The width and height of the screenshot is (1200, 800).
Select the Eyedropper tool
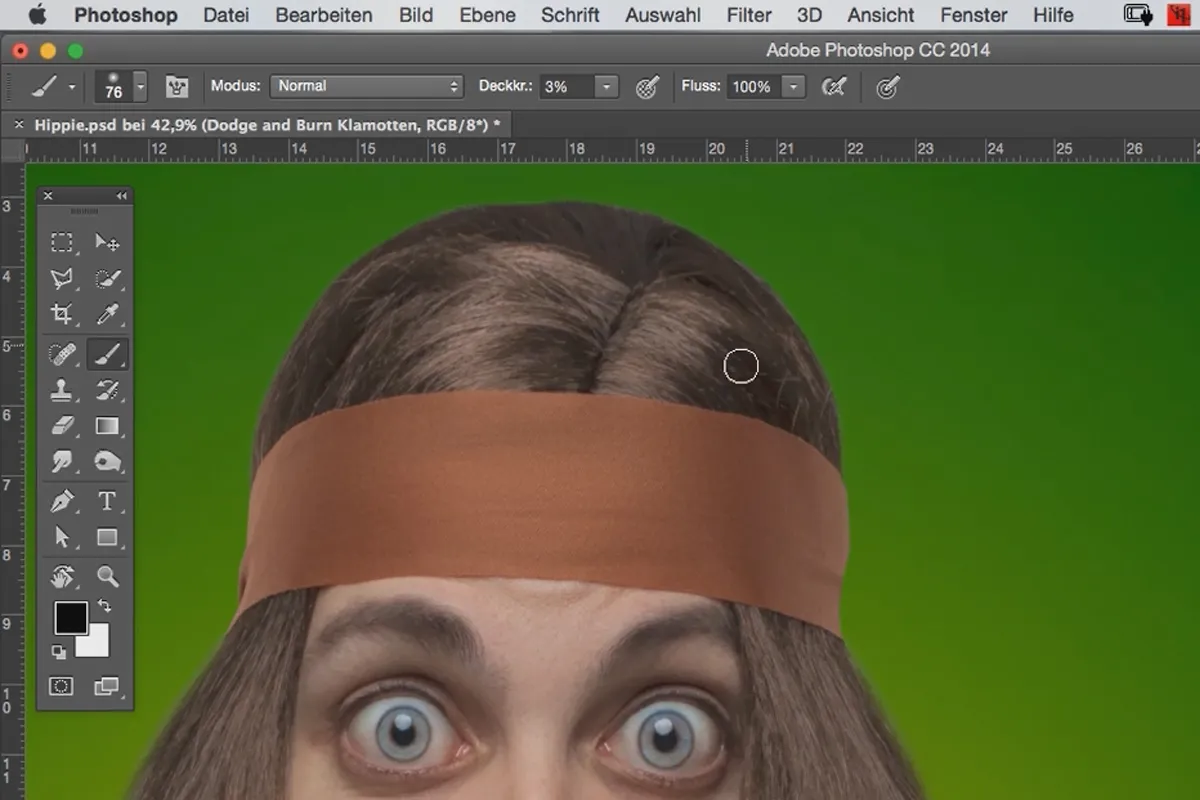click(107, 315)
